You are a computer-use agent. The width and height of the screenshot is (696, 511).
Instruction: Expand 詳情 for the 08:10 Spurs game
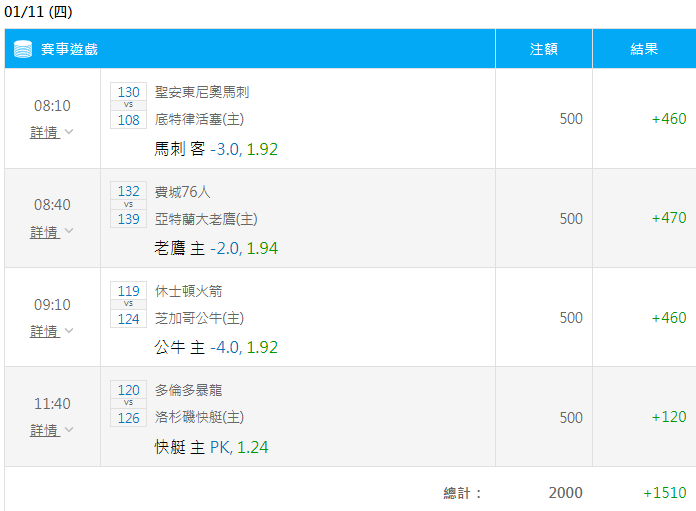click(45, 132)
